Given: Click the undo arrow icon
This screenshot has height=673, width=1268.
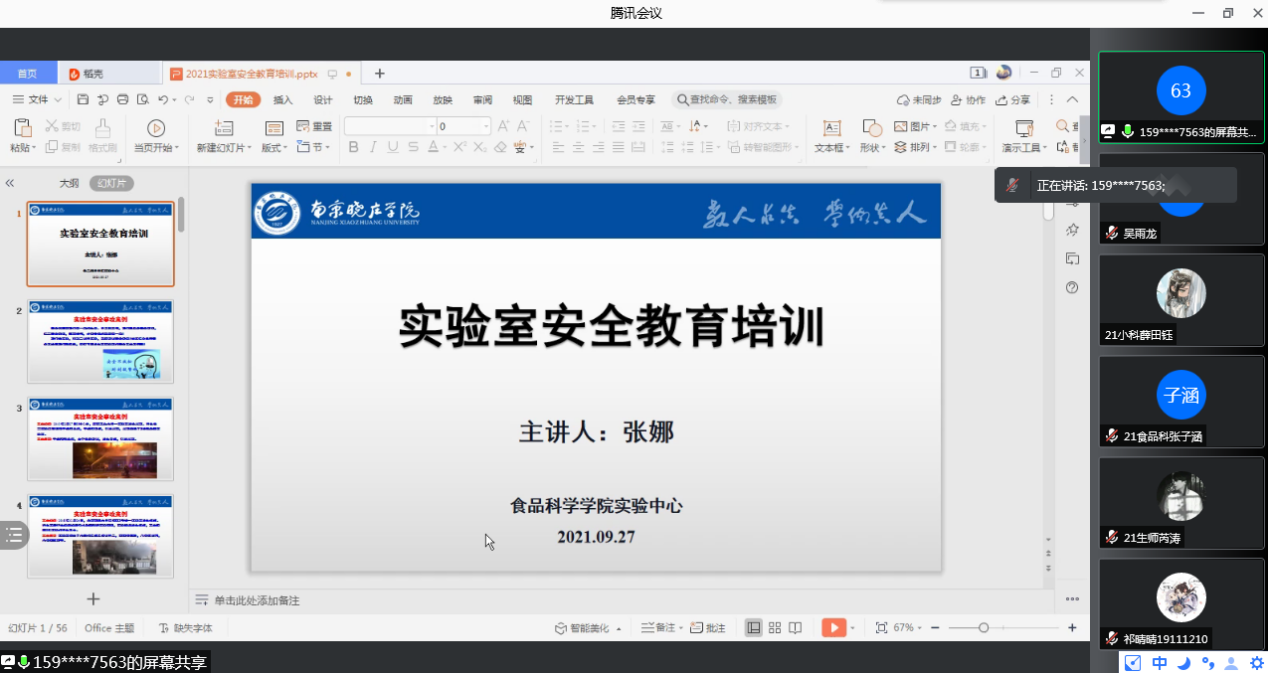Looking at the screenshot, I should (163, 100).
